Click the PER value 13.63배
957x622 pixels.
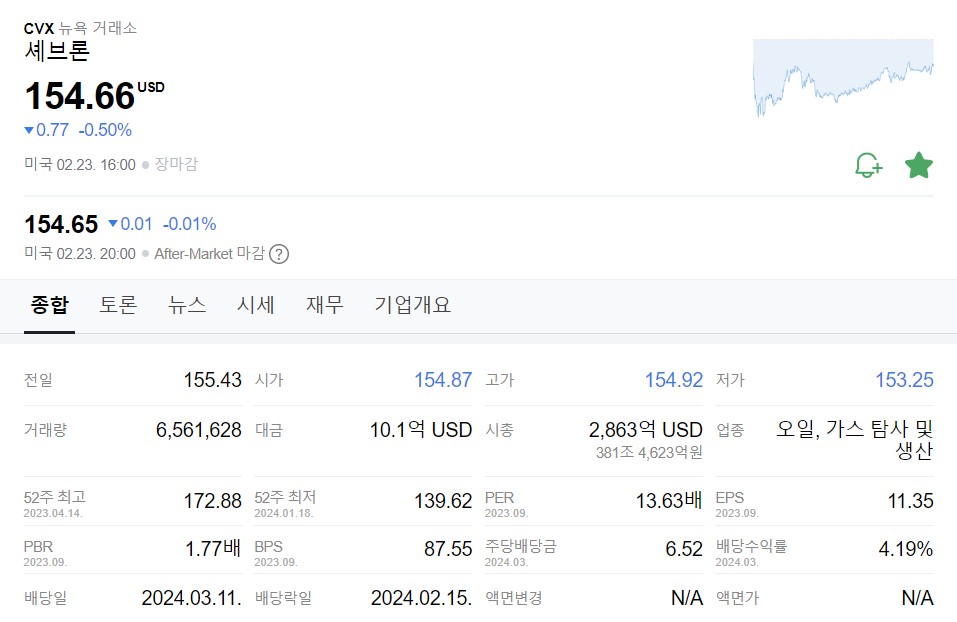(669, 501)
